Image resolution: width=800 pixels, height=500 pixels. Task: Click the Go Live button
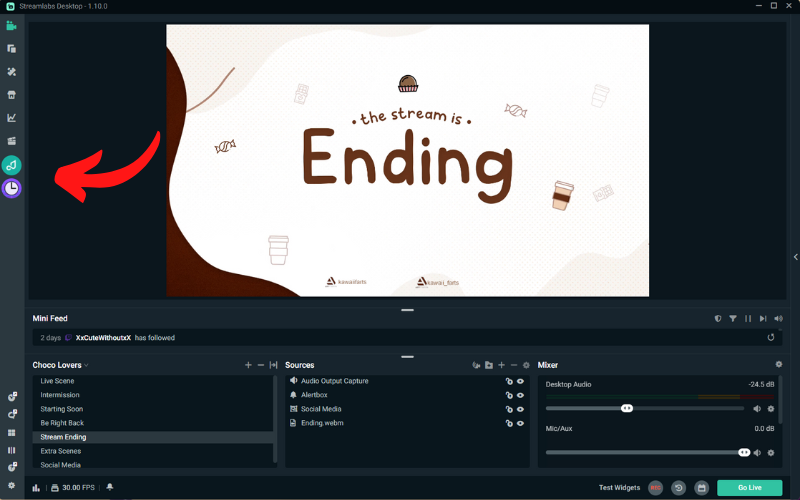(x=749, y=487)
